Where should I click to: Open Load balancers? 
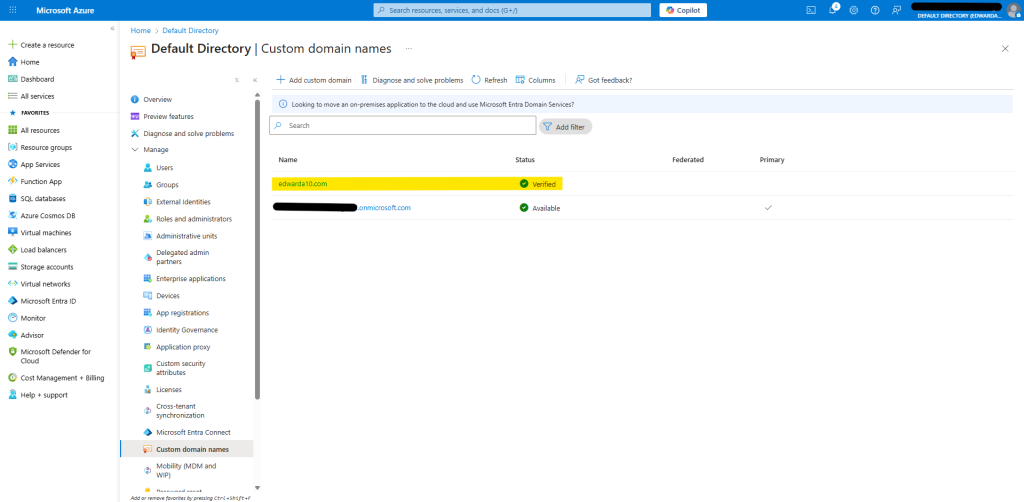(x=37, y=250)
